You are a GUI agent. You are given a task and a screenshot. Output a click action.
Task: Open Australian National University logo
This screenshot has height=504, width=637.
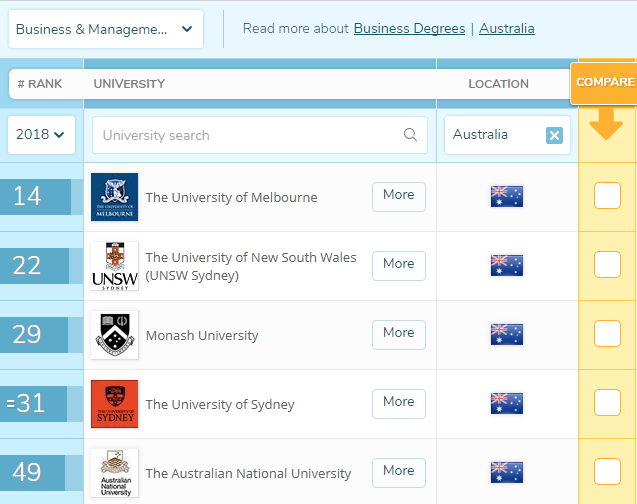tap(115, 473)
